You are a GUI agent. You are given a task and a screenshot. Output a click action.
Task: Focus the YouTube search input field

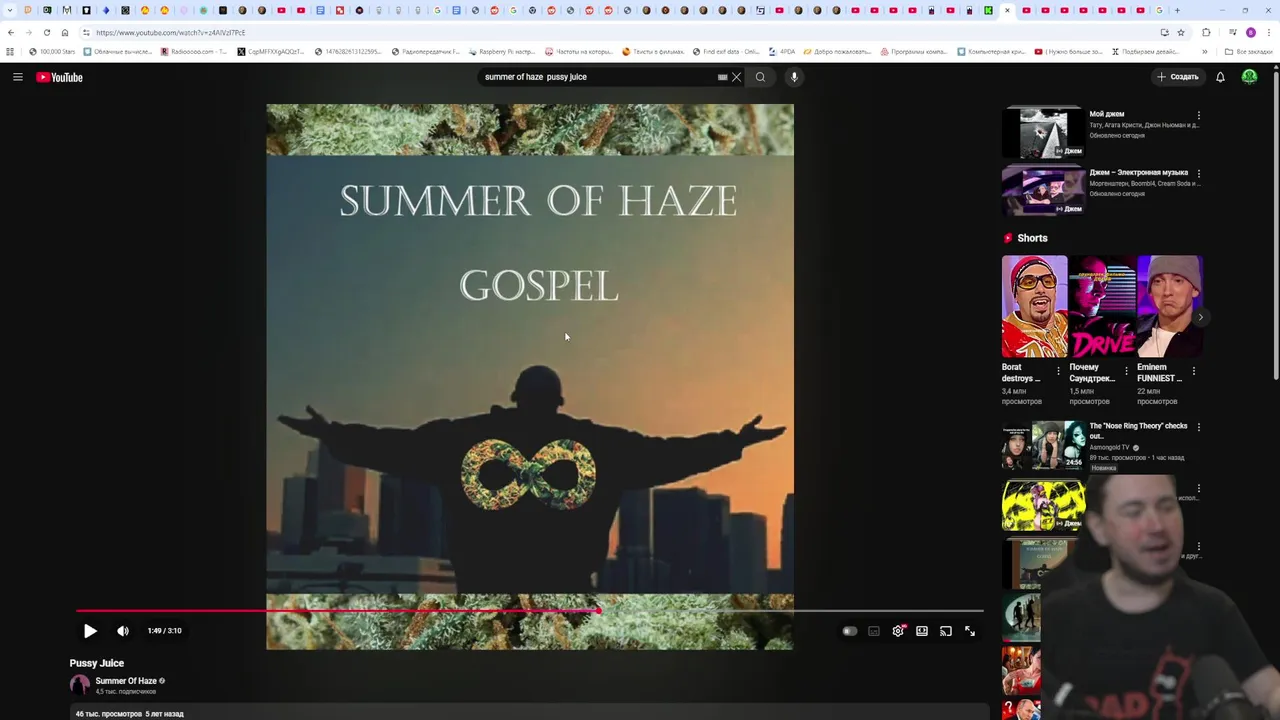pos(598,77)
